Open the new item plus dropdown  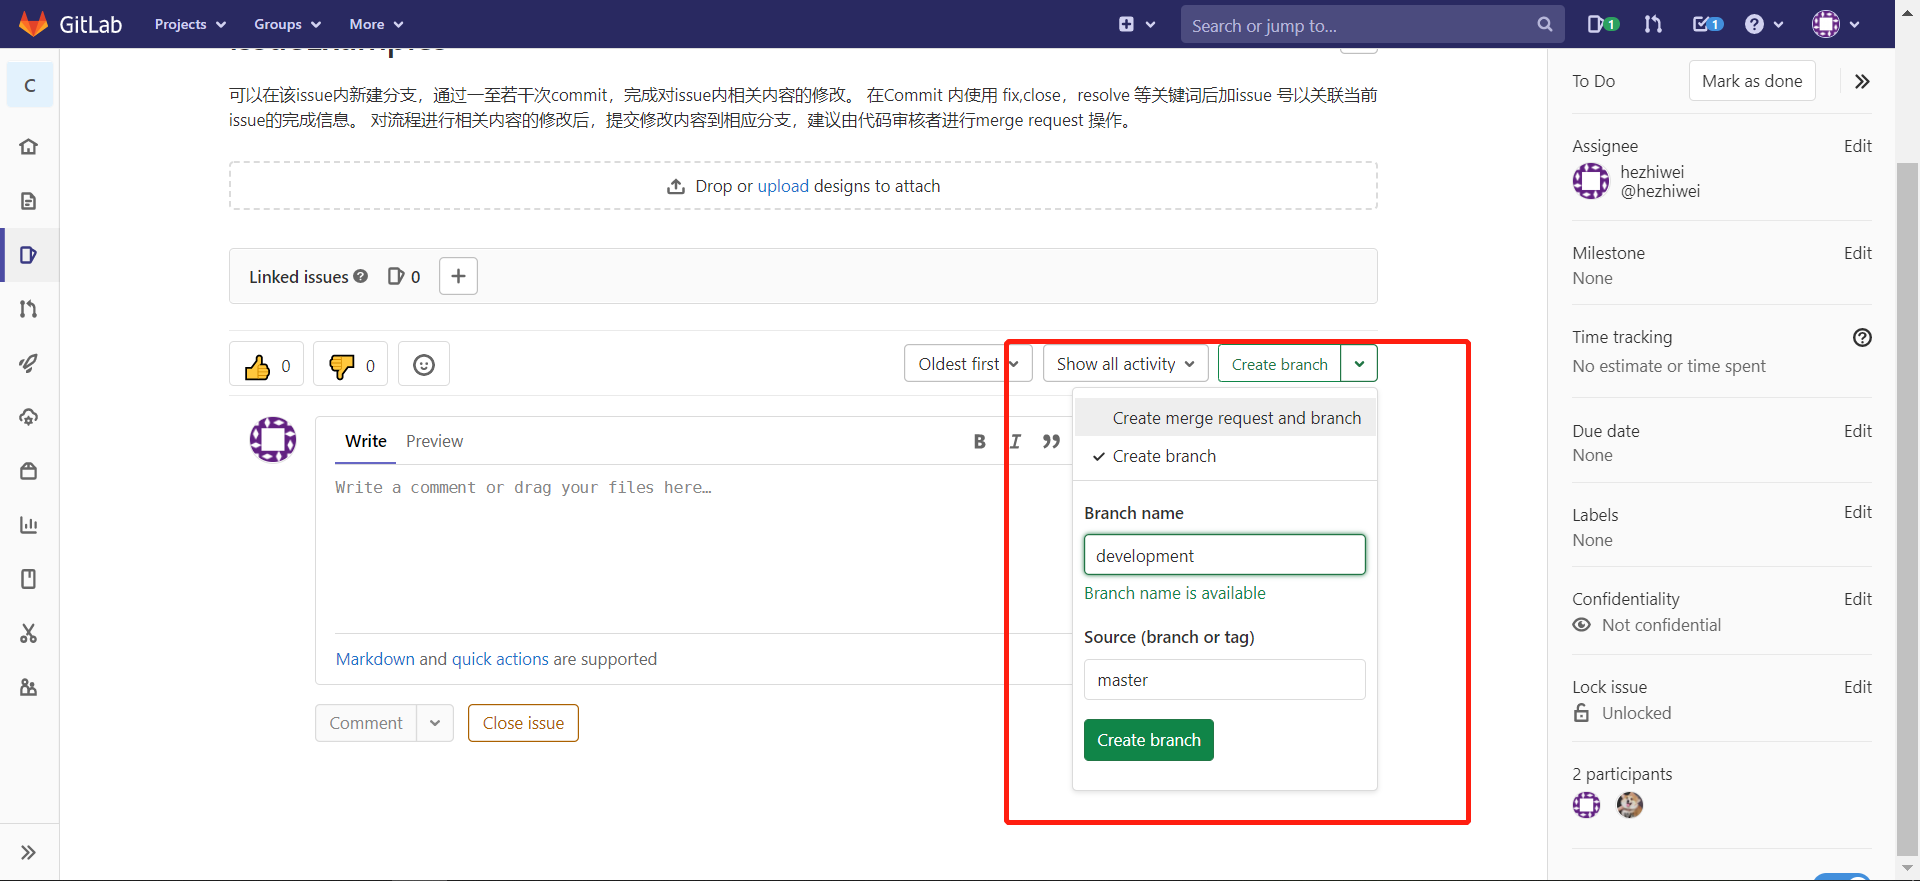coord(1137,24)
